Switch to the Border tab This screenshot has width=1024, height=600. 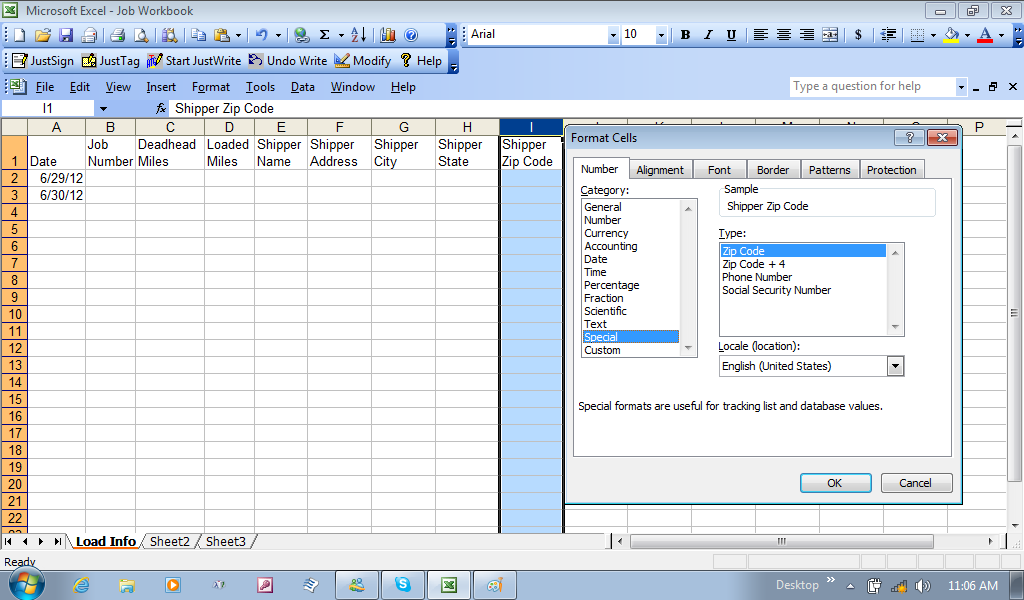[x=772, y=170]
